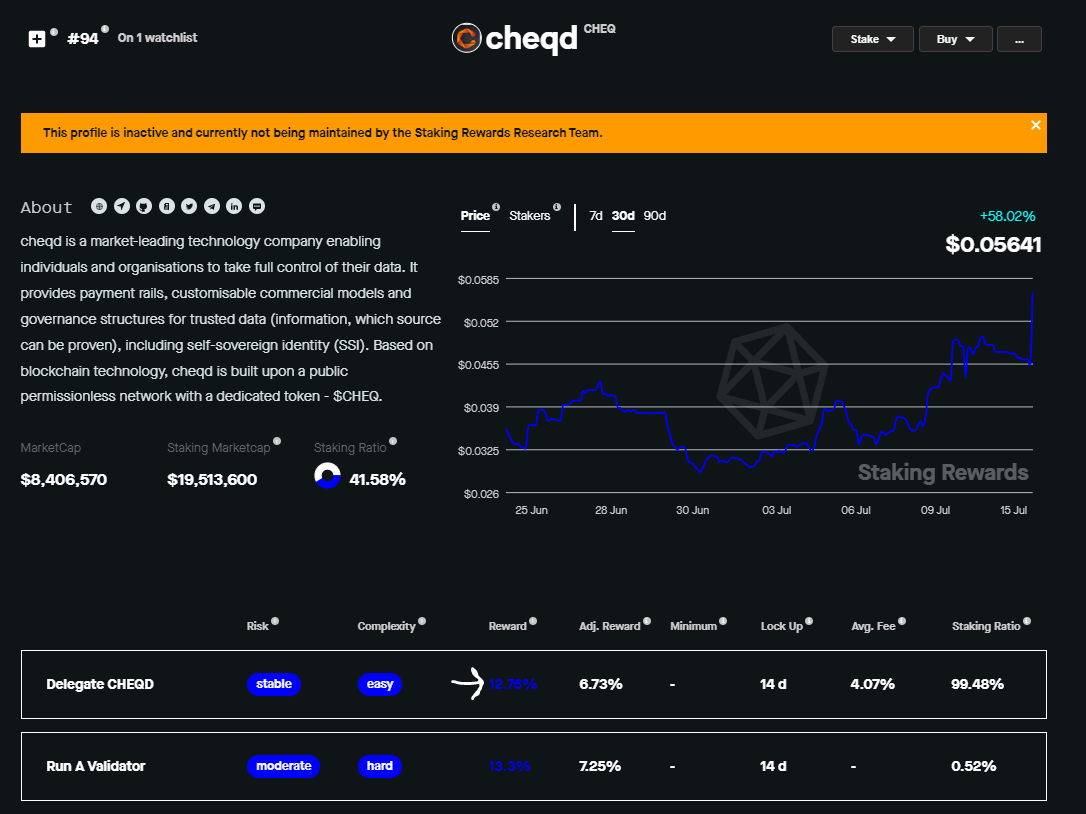1086x814 pixels.
Task: Click the stable risk badge
Action: click(274, 684)
